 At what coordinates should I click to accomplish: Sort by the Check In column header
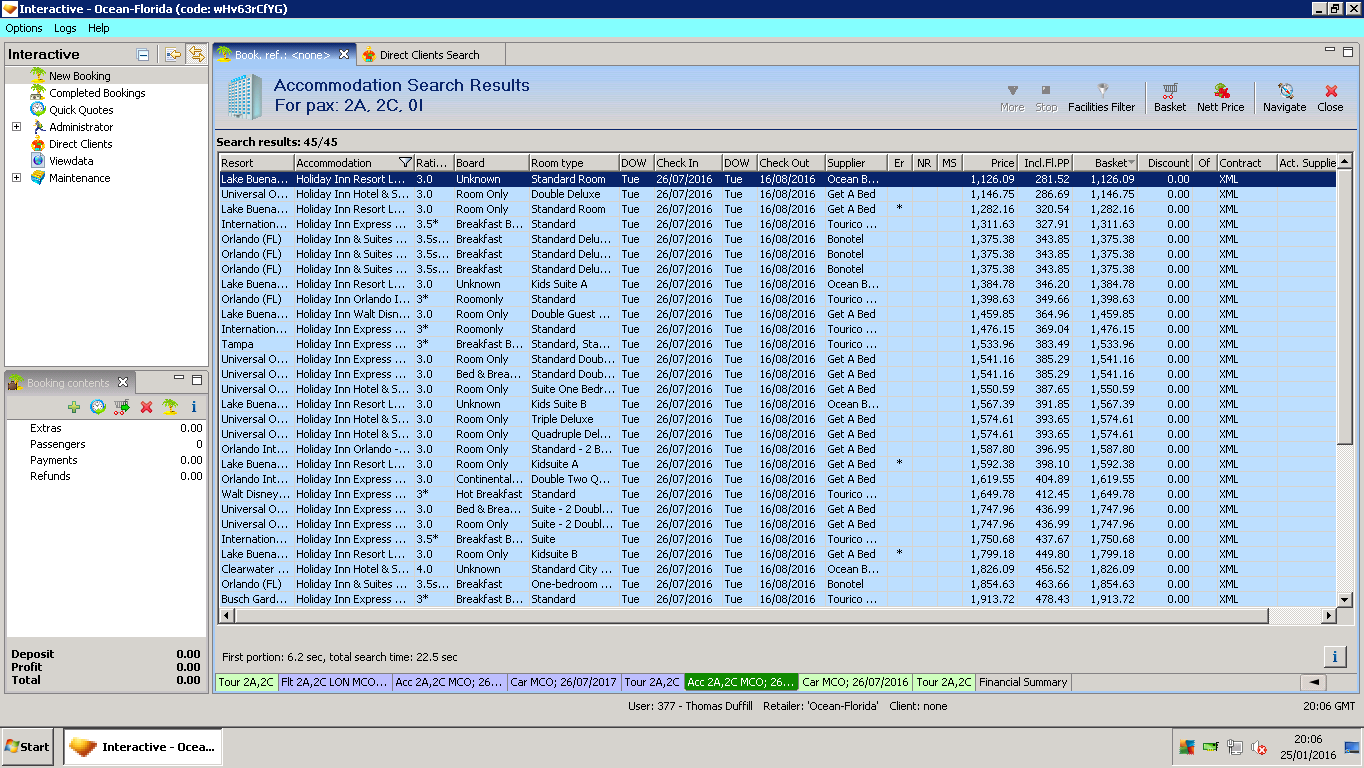click(x=687, y=163)
